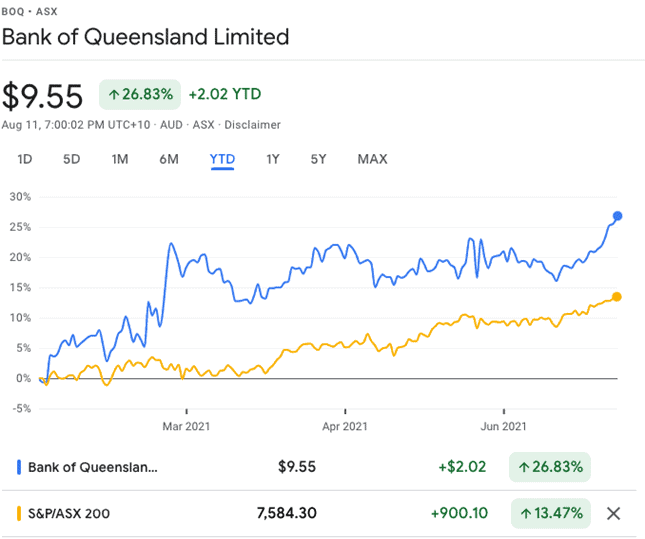The width and height of the screenshot is (645, 539).
Task: Click the orange S&P/ASX 200 color marker
Action: (x=19, y=513)
